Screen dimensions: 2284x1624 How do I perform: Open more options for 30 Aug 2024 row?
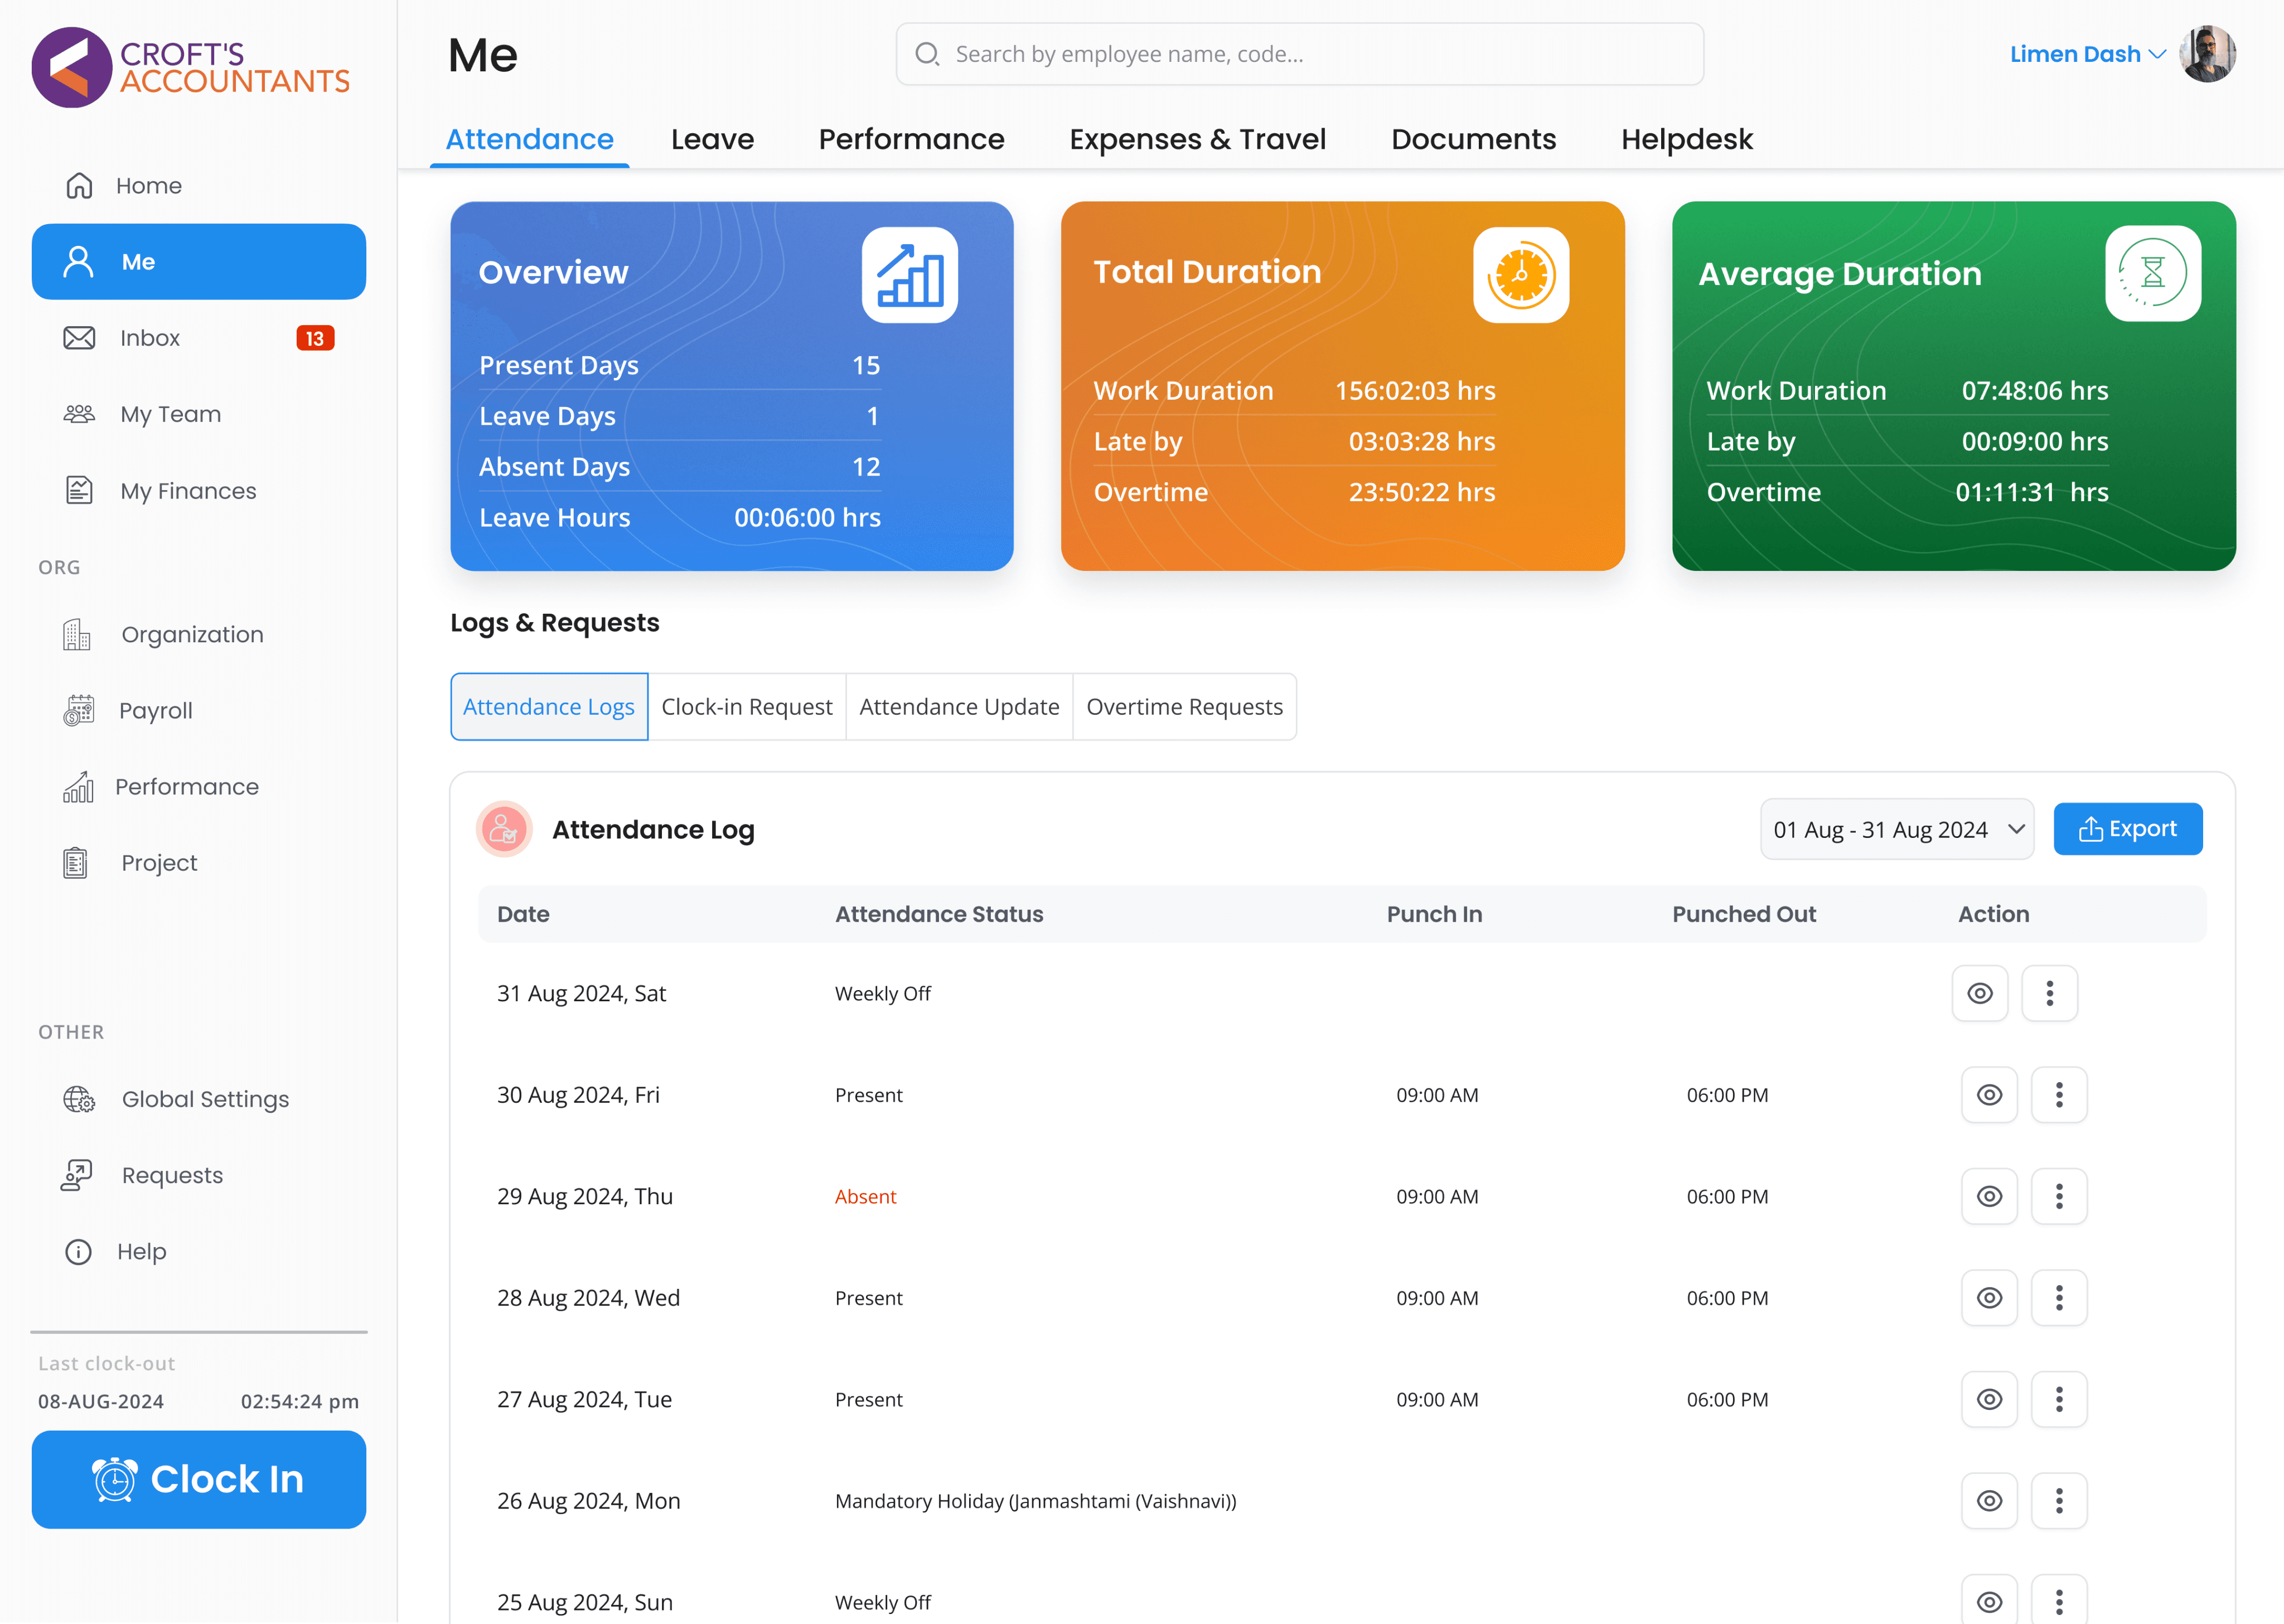click(x=2058, y=1095)
